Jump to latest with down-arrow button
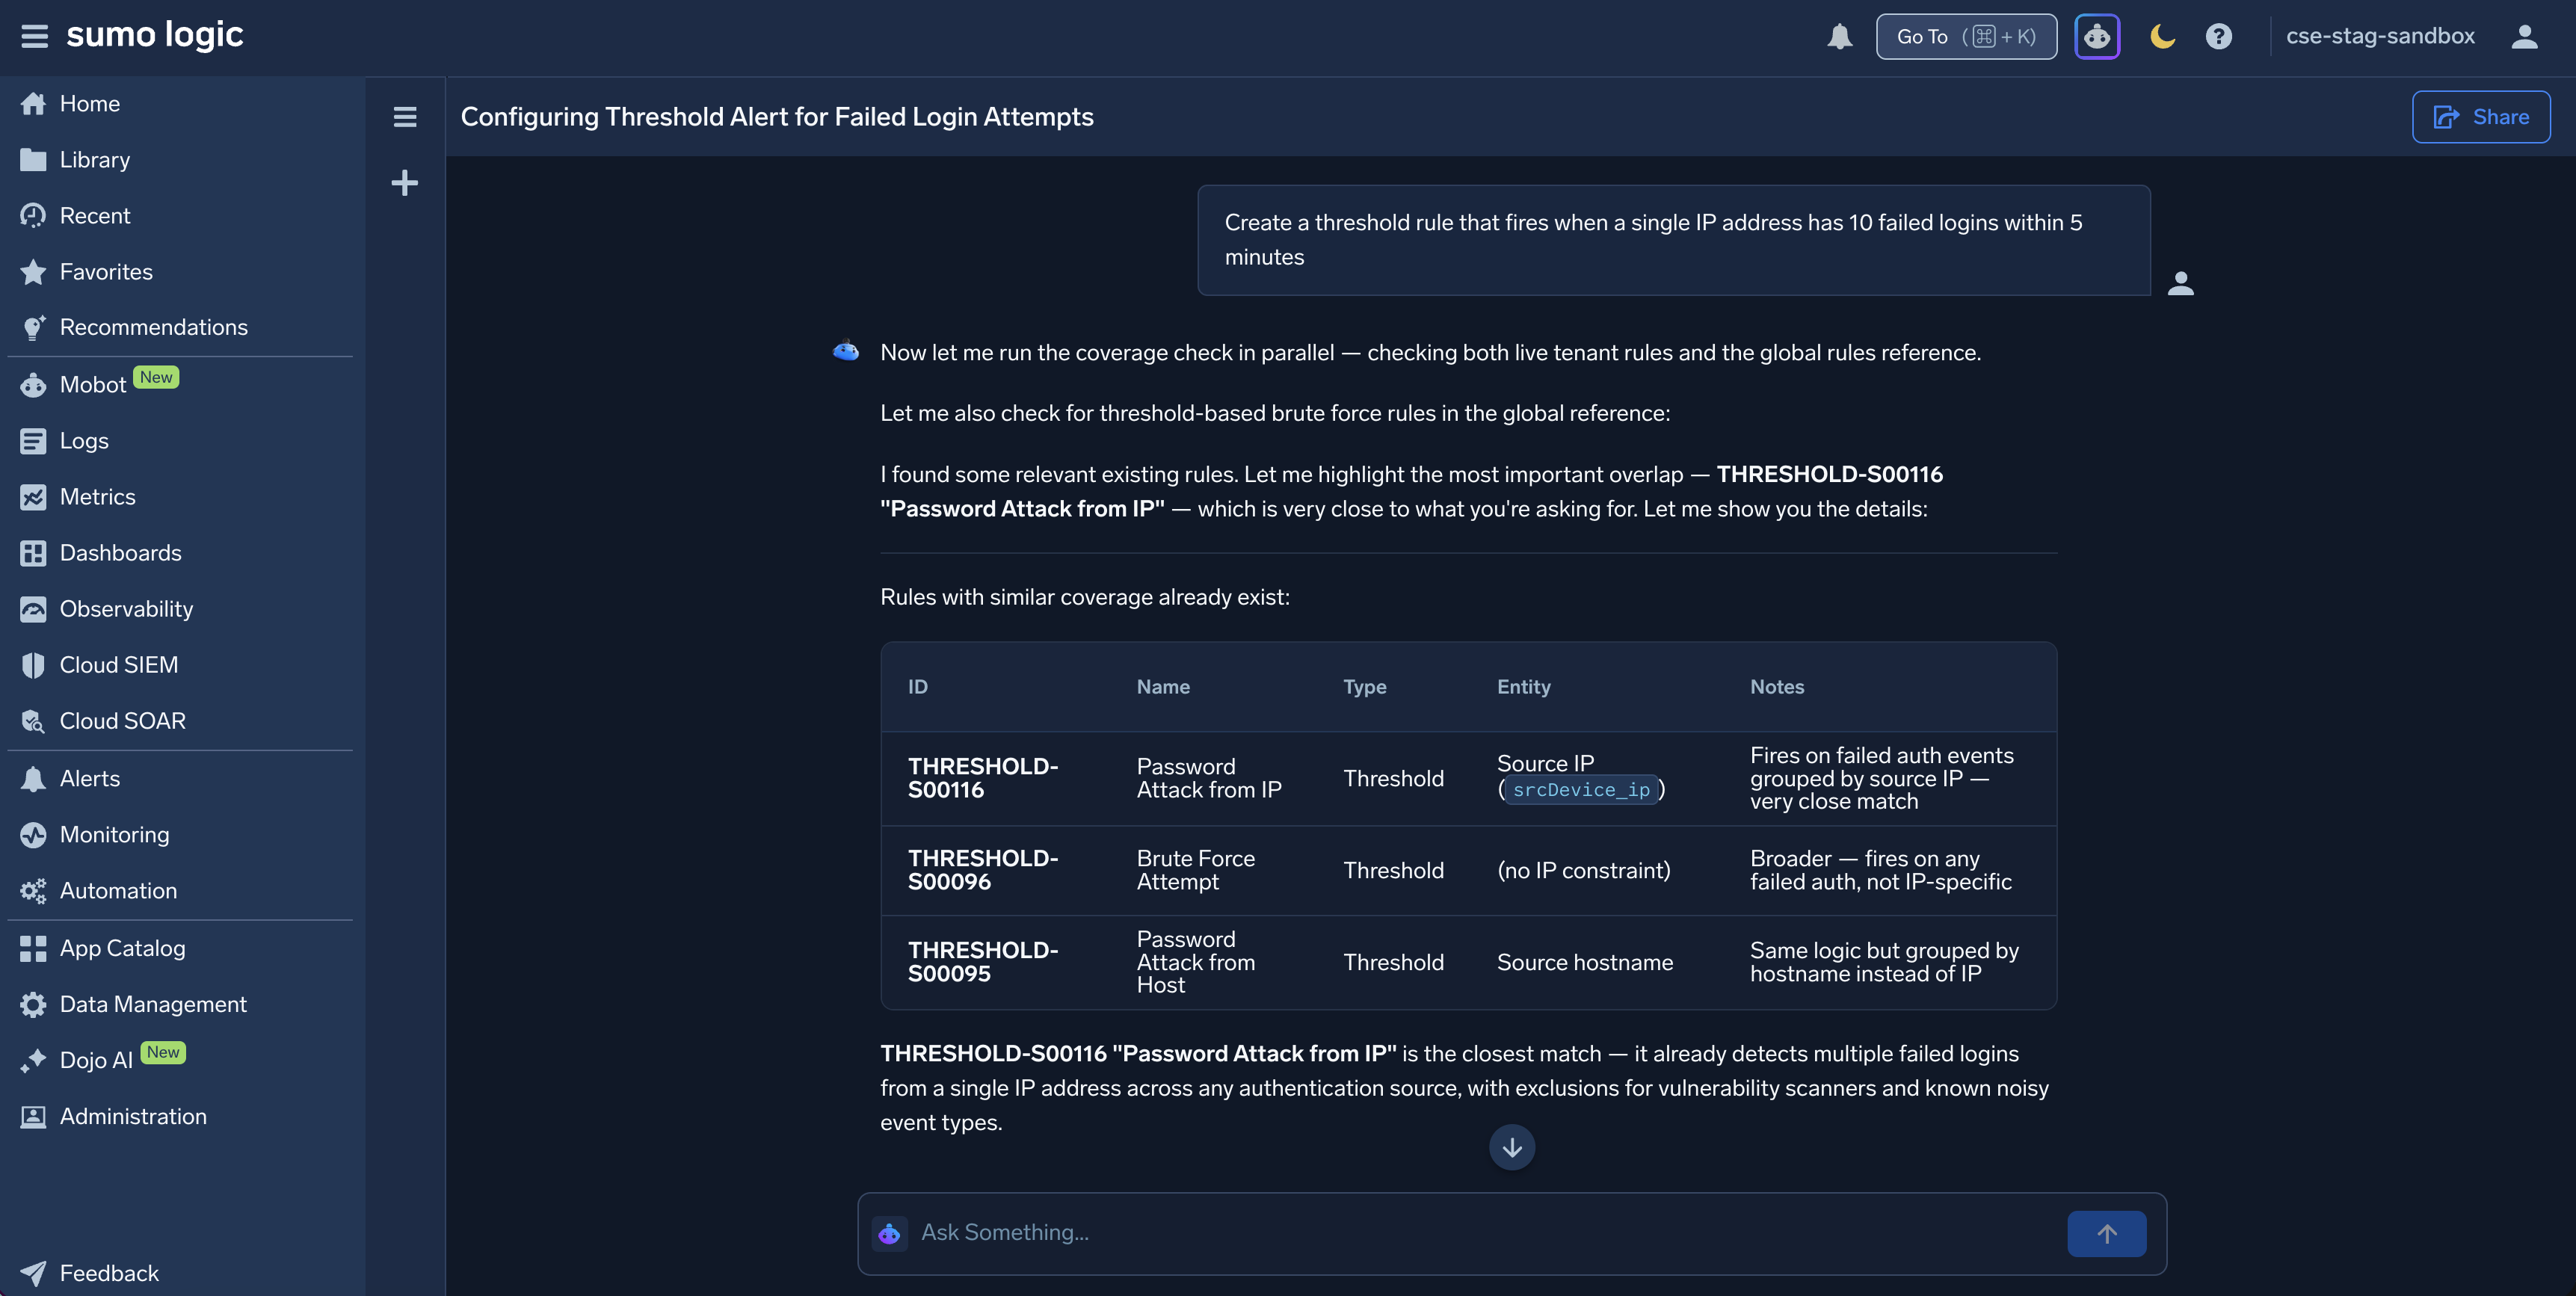The width and height of the screenshot is (2576, 1296). click(x=1511, y=1147)
